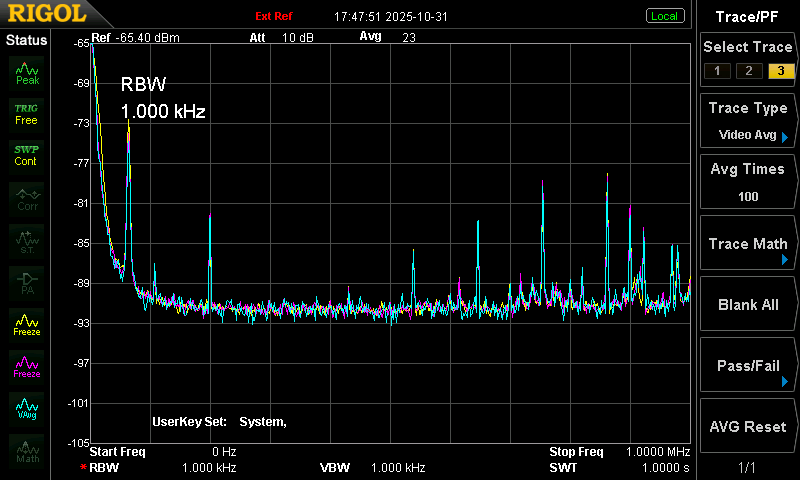800x480 pixels.
Task: Click the Blank All softkey
Action: tap(747, 305)
